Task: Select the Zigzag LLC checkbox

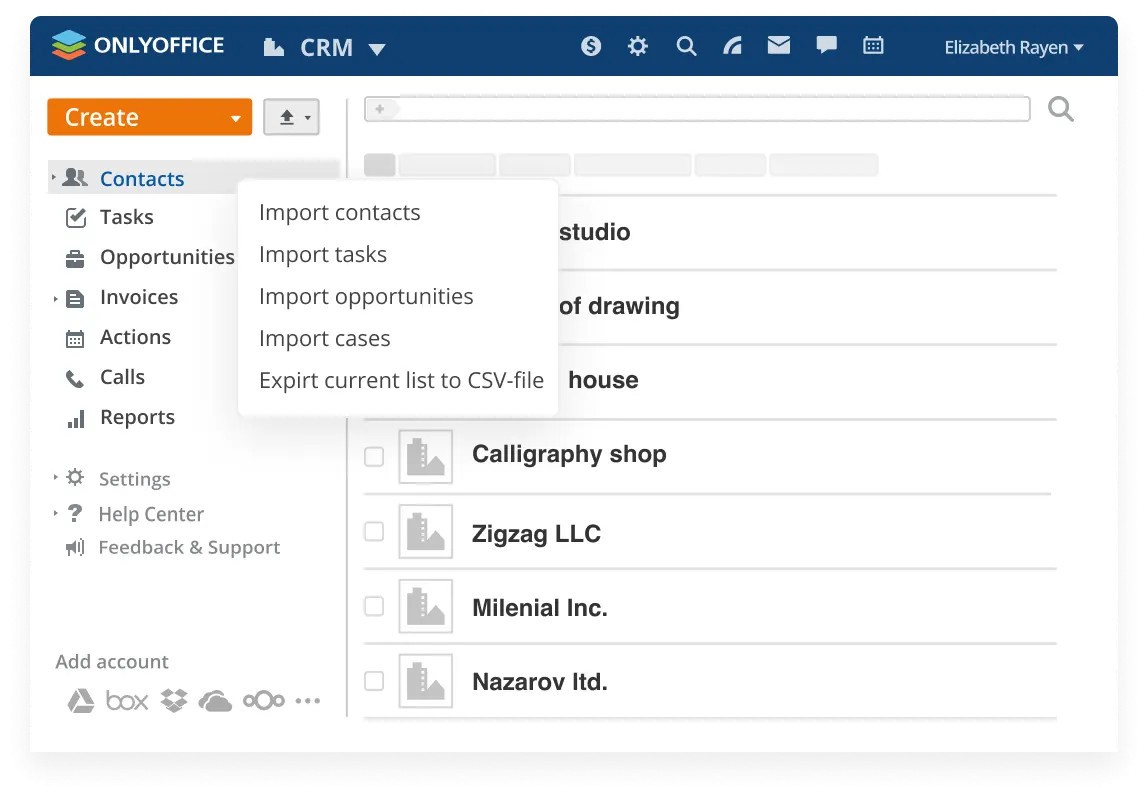Action: click(374, 531)
